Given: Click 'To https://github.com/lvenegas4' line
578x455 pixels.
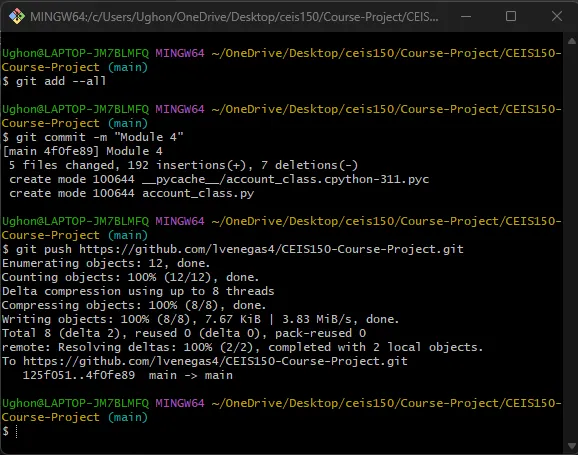Looking at the screenshot, I should 205,361.
